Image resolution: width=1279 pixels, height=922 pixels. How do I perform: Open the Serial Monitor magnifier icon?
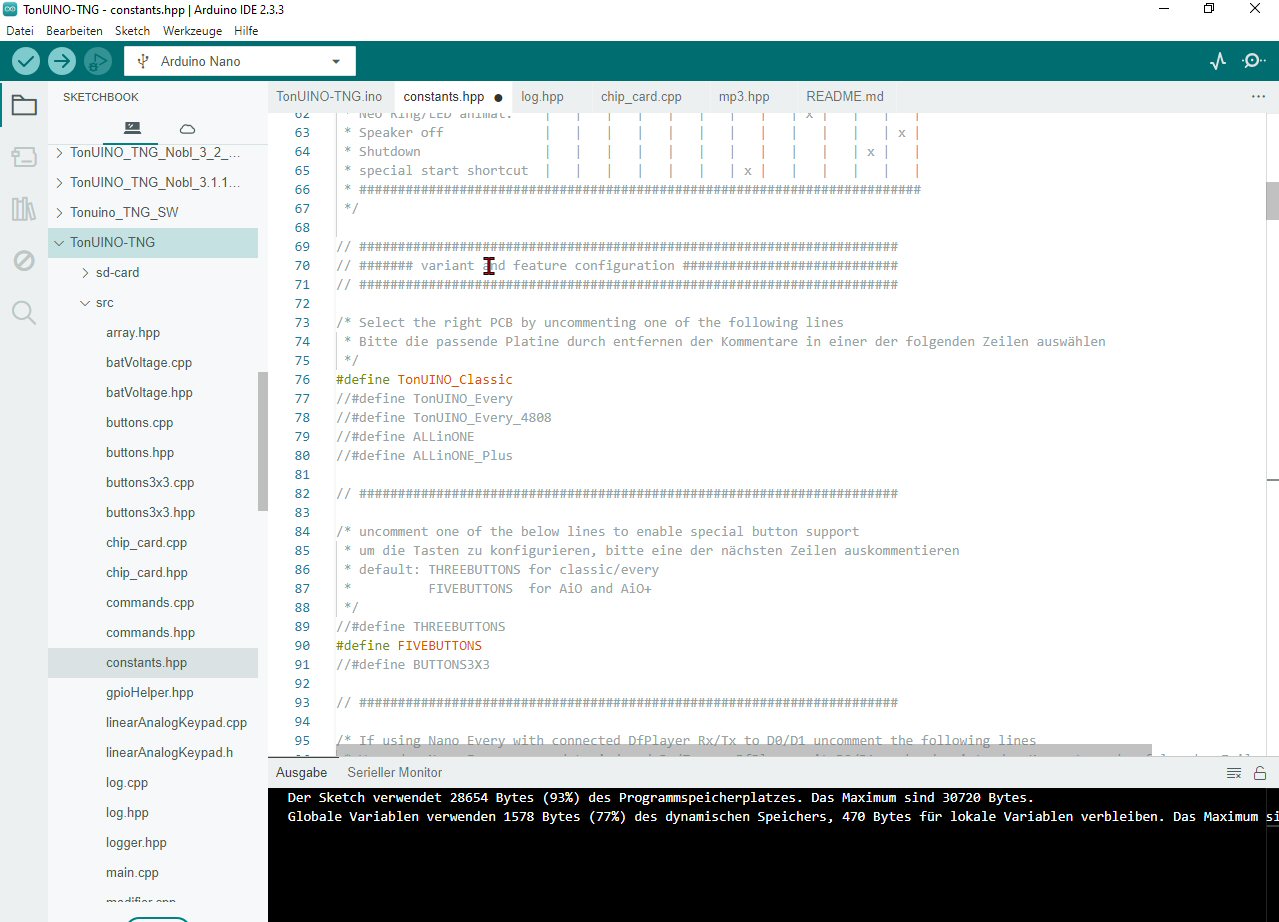pyautogui.click(x=1253, y=61)
